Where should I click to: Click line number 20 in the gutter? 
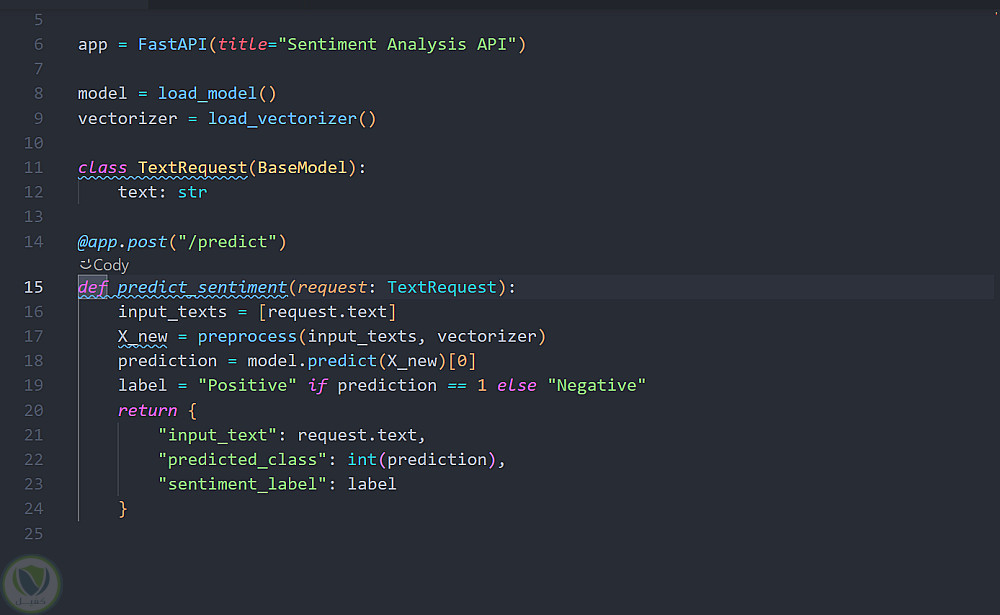(x=33, y=410)
